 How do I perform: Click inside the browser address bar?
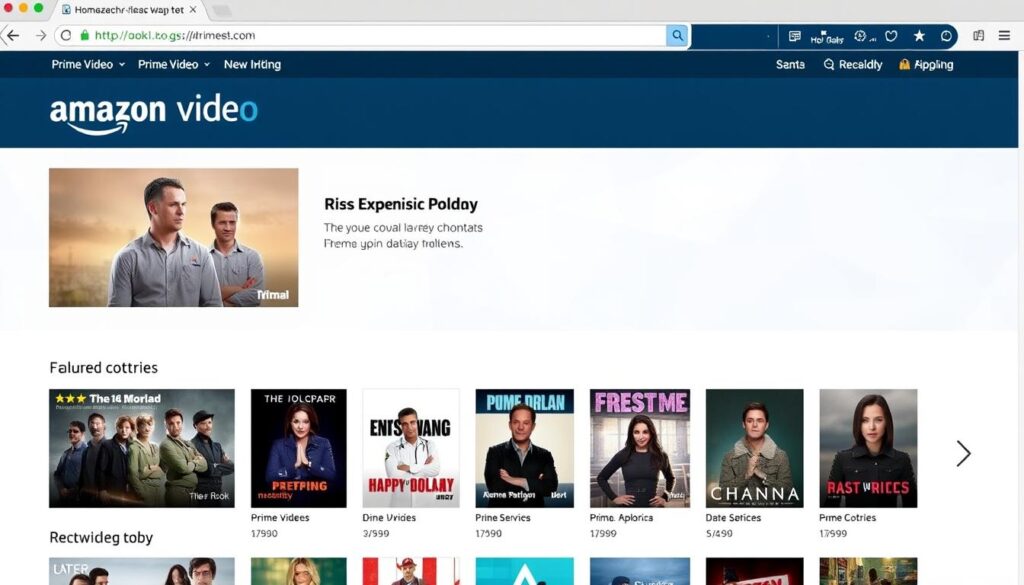350,34
